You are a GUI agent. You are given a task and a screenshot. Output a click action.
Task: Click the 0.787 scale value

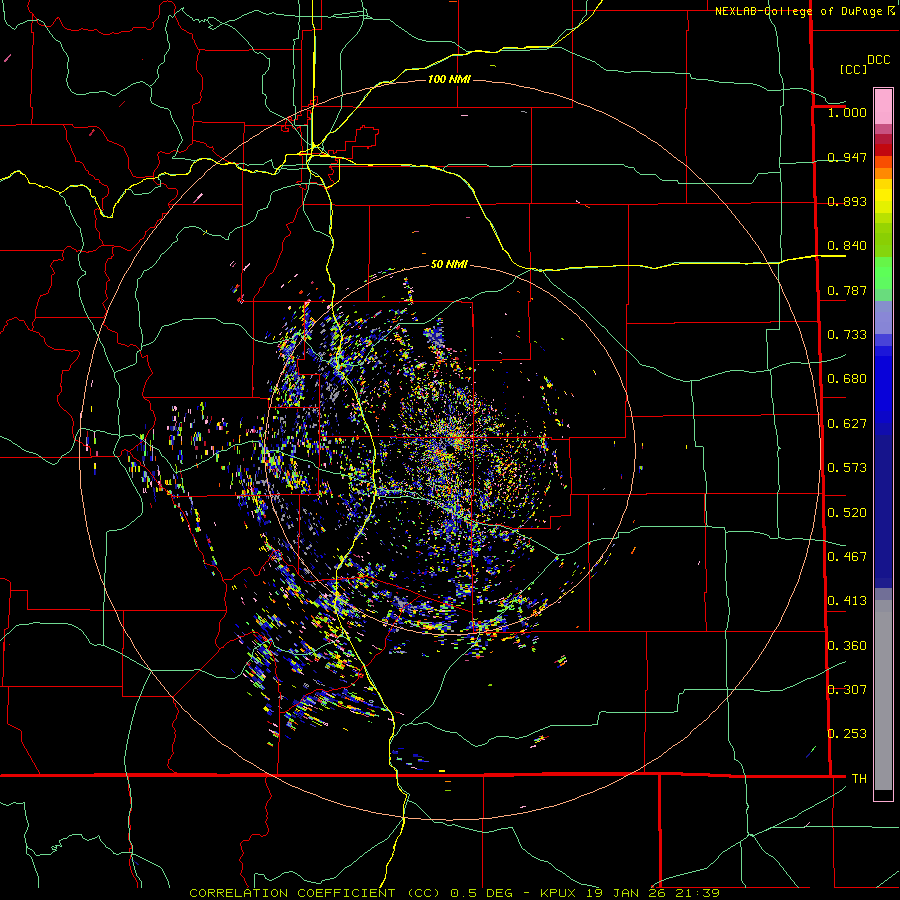point(847,290)
